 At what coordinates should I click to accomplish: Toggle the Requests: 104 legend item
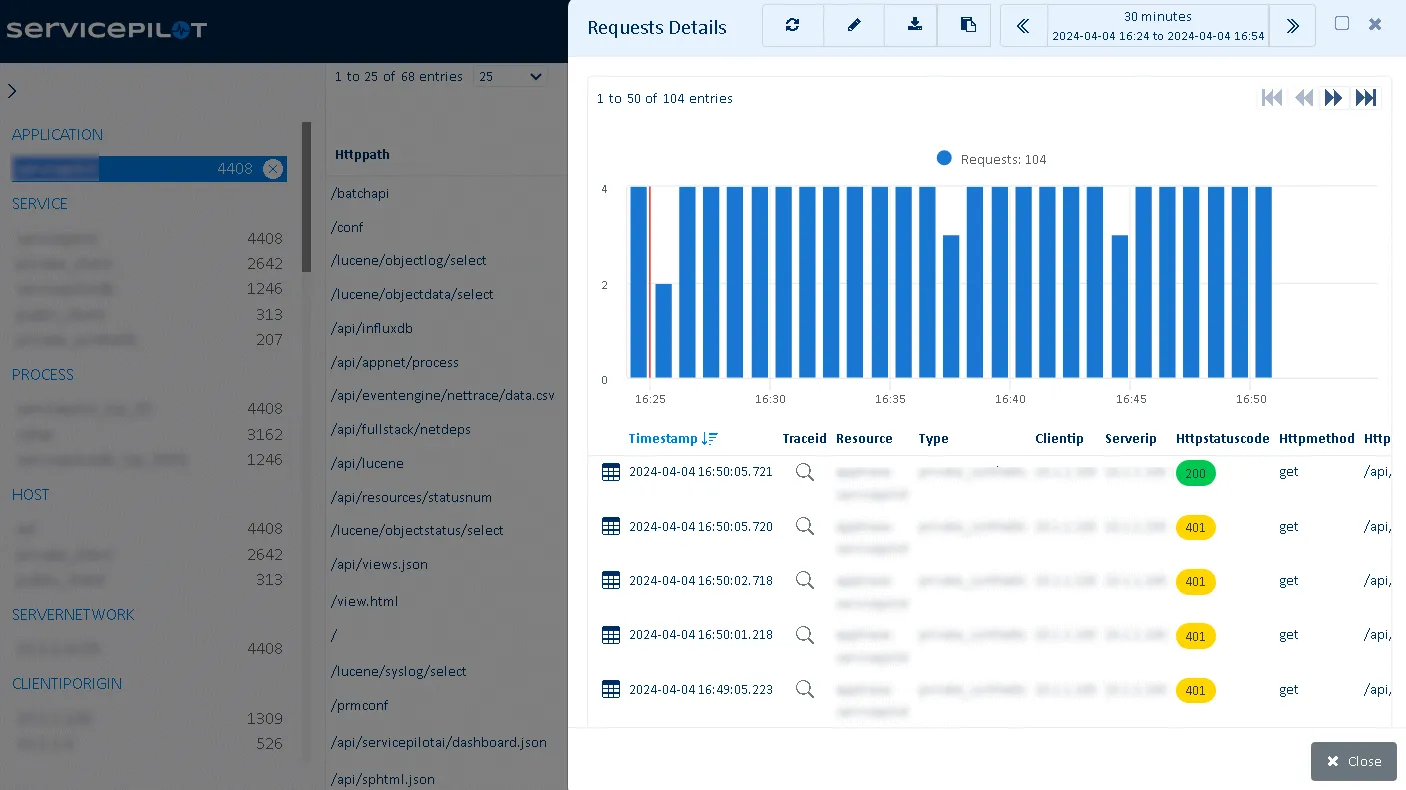[x=991, y=158]
